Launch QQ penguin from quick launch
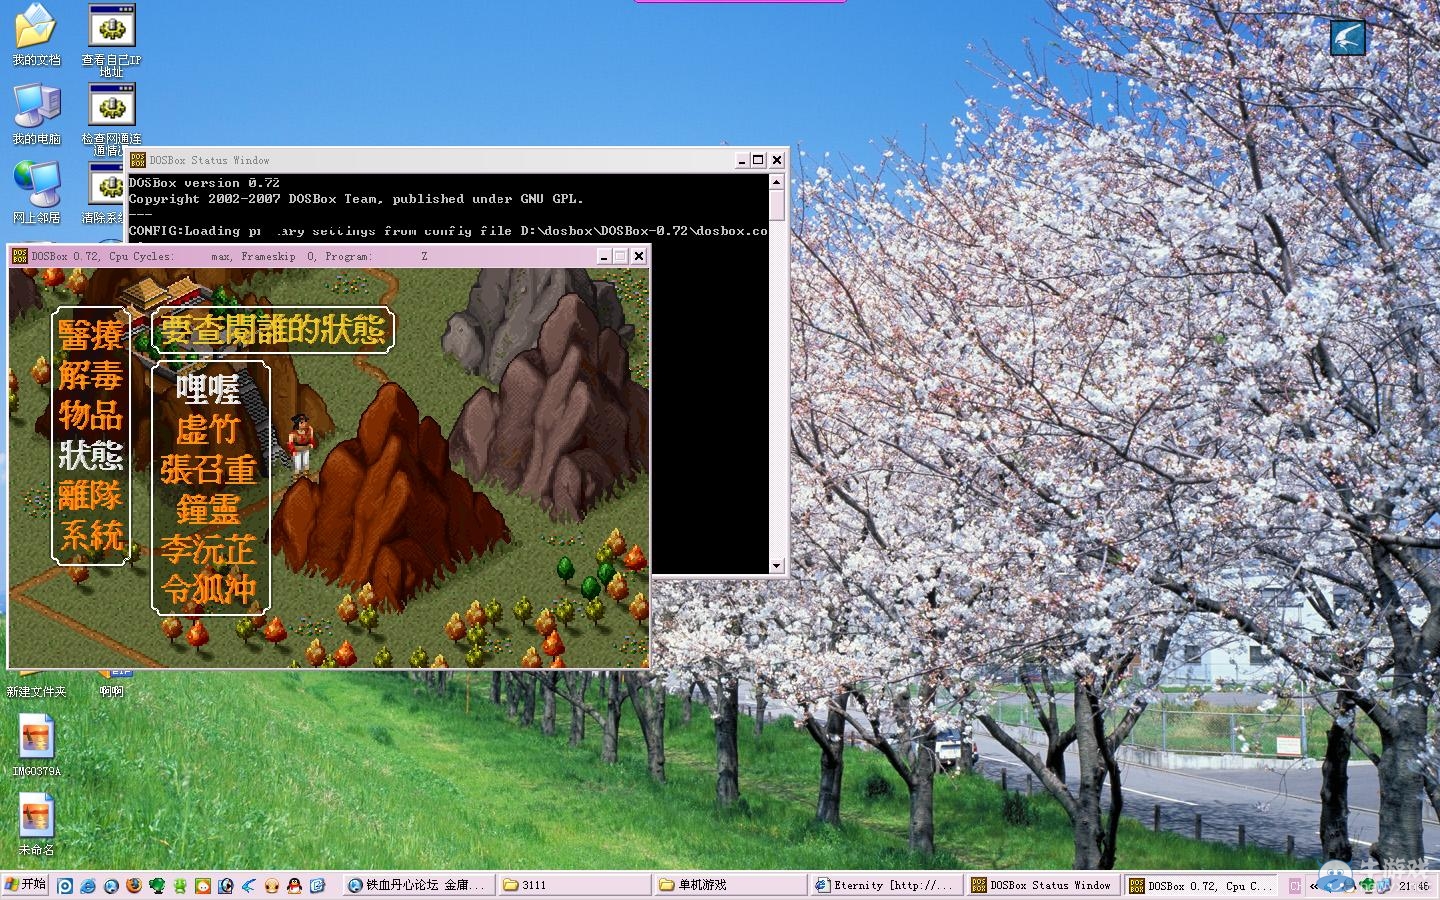 pos(294,886)
